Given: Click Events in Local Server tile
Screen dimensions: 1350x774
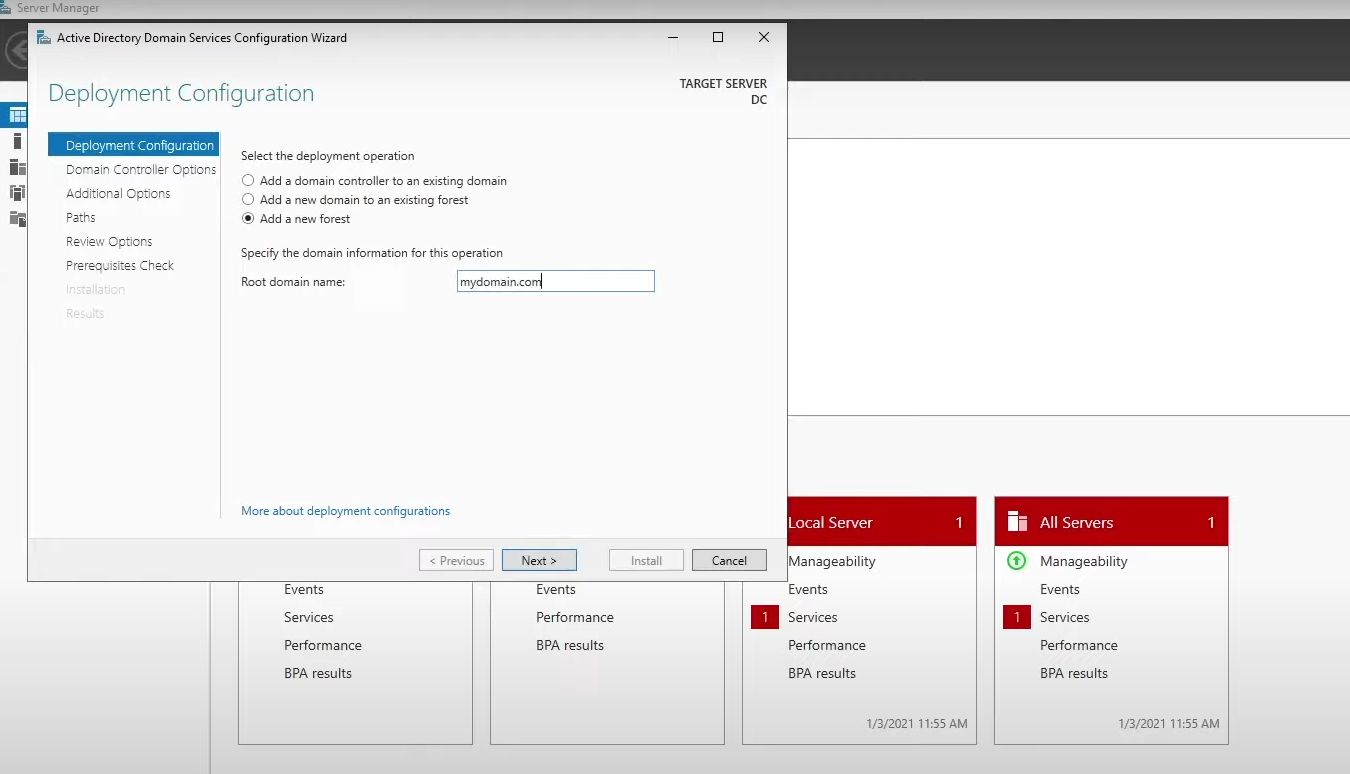Looking at the screenshot, I should [808, 589].
